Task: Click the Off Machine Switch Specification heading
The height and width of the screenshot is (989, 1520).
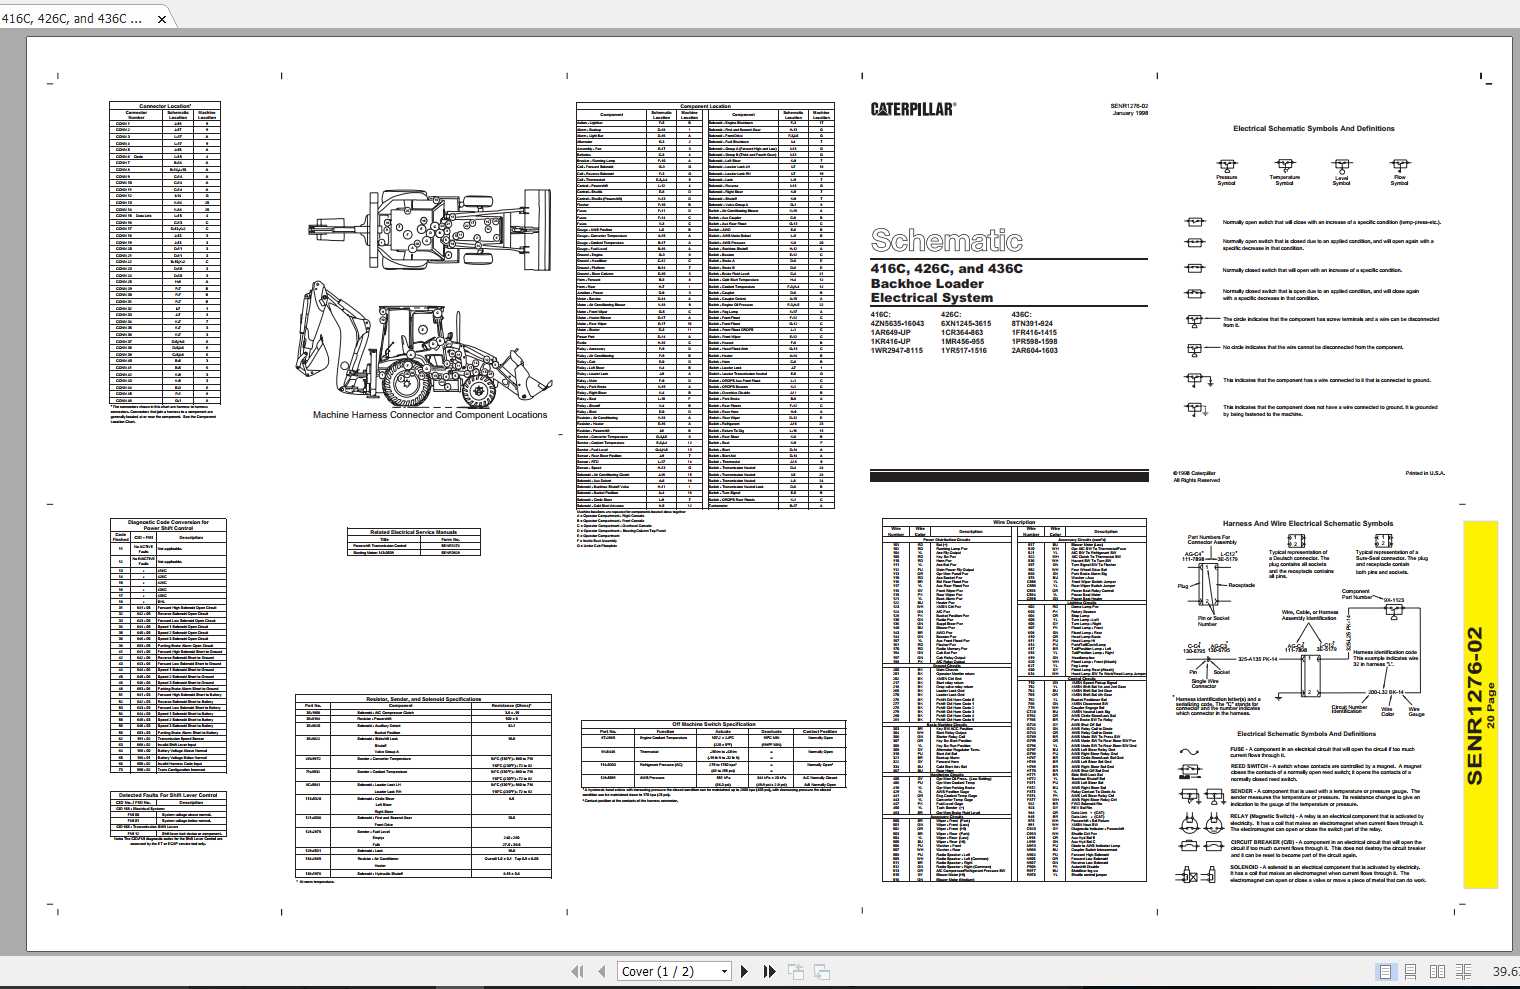Action: pyautogui.click(x=714, y=724)
